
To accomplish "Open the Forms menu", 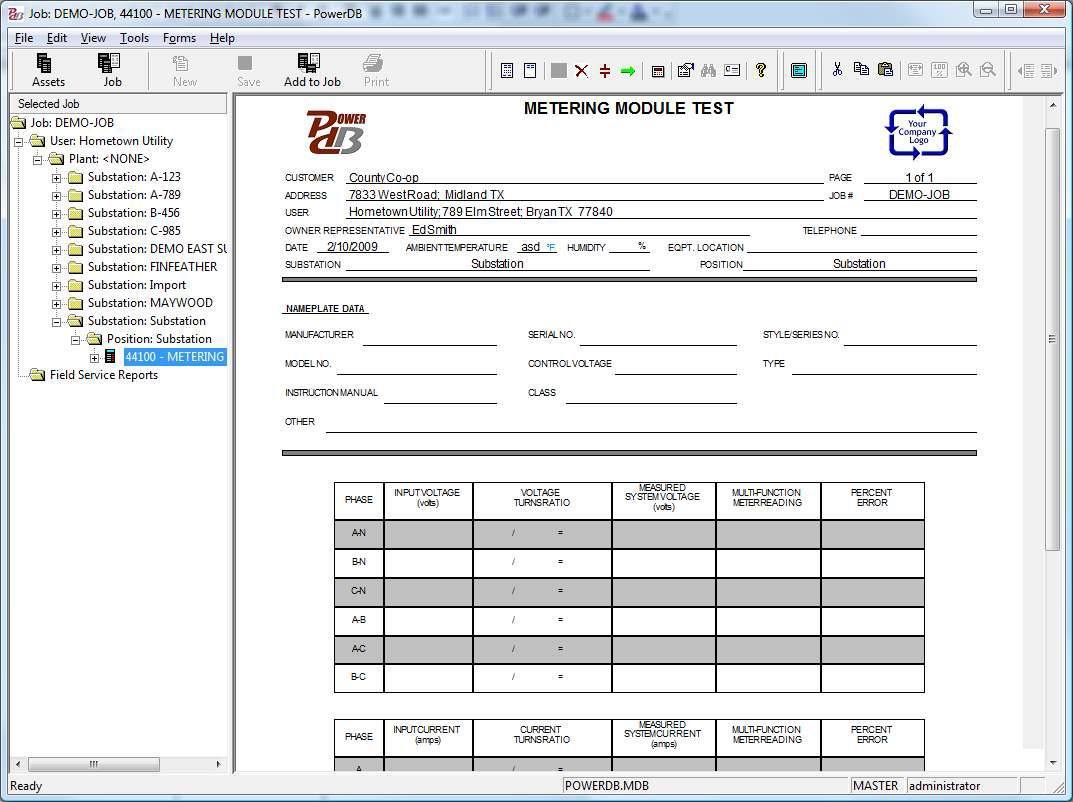I will 179,38.
